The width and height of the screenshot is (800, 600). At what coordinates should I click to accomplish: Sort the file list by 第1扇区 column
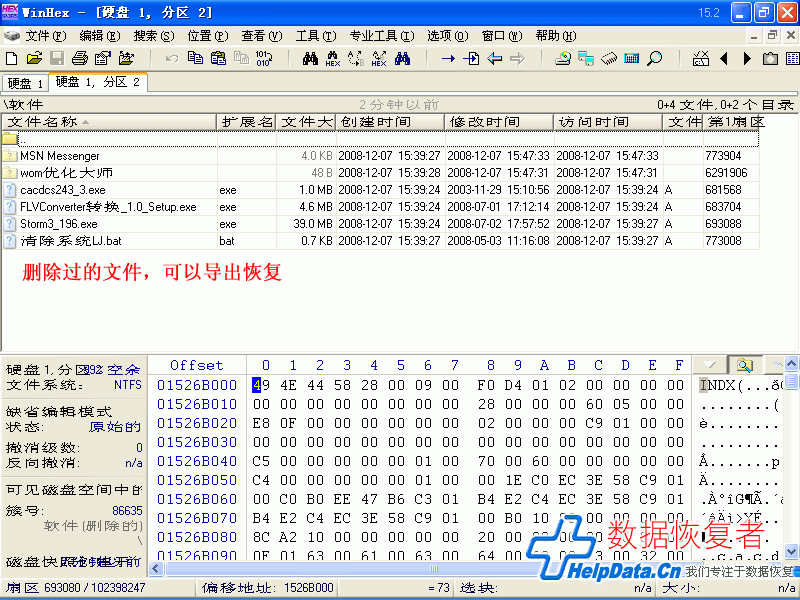click(731, 122)
